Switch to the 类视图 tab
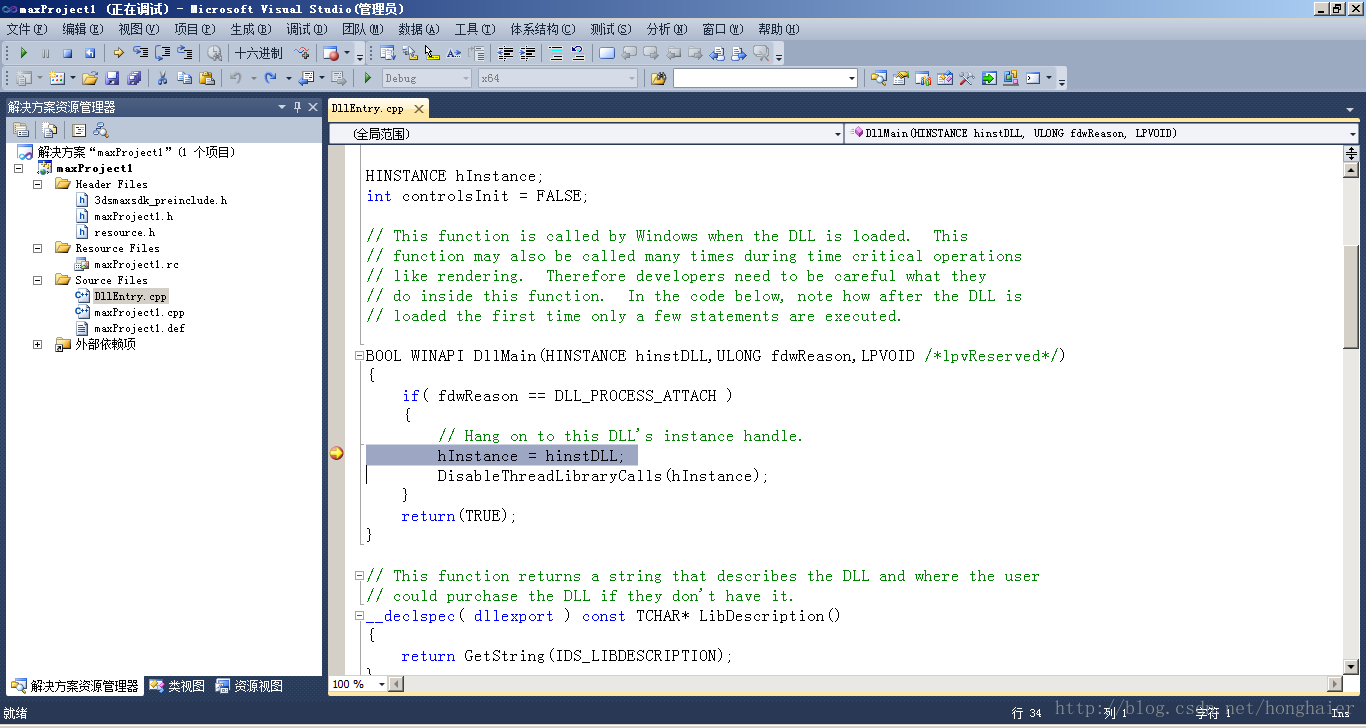The height and width of the screenshot is (728, 1366). click(x=178, y=686)
